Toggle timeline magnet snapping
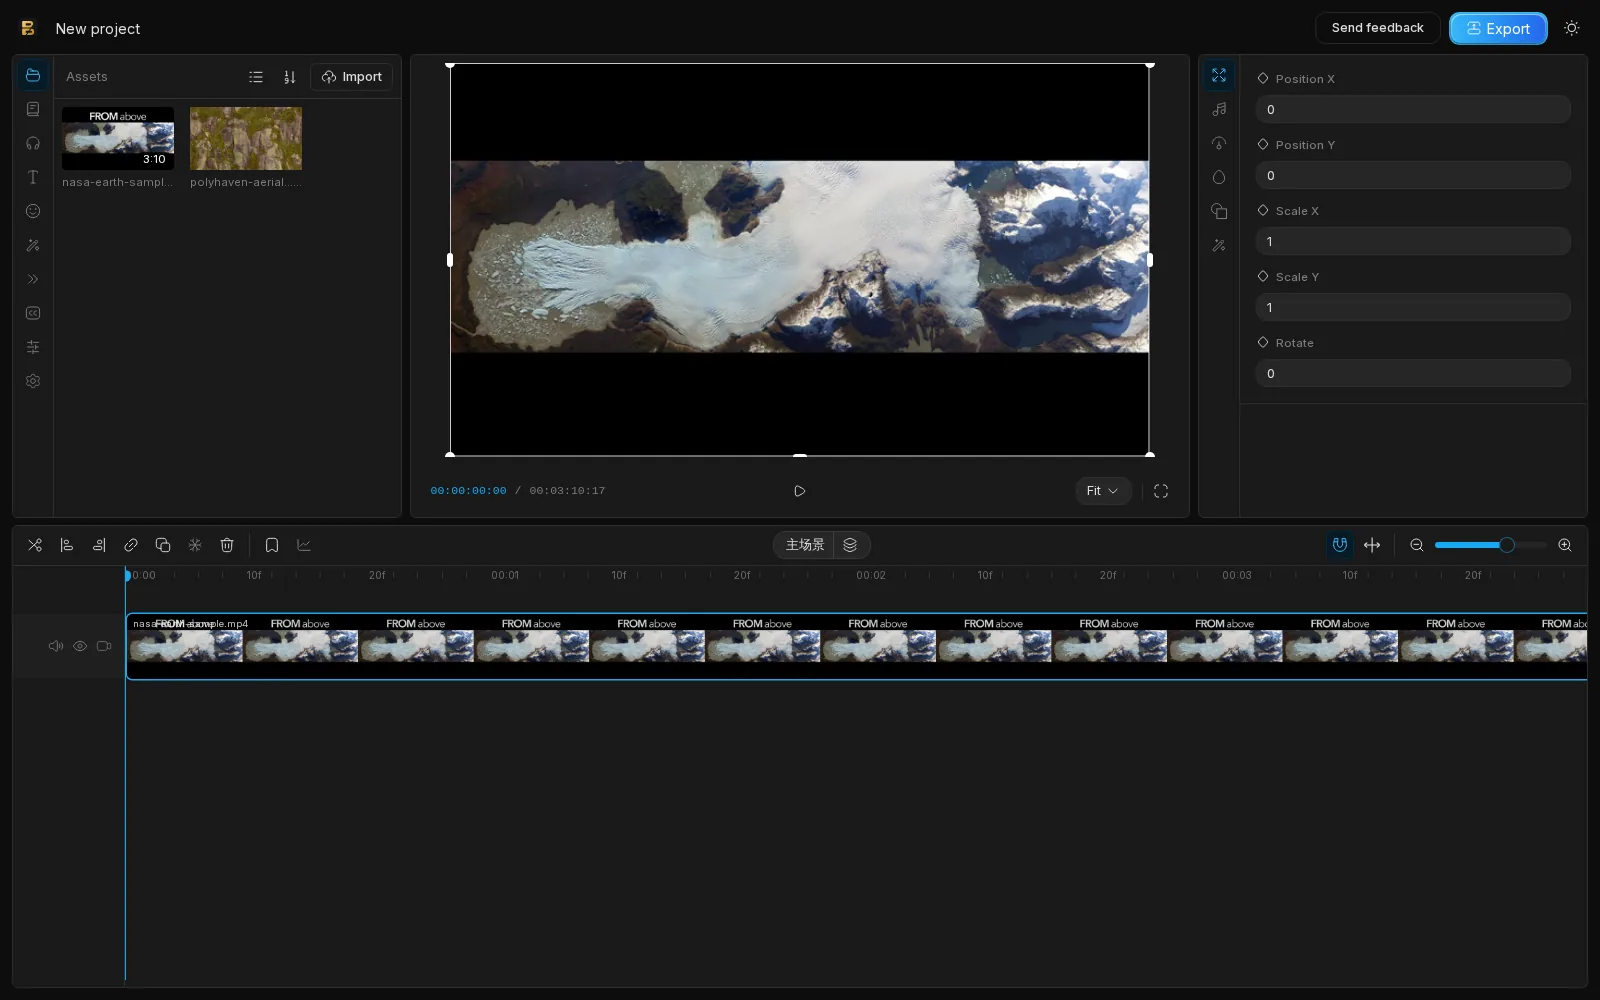1600x1000 pixels. tap(1340, 545)
